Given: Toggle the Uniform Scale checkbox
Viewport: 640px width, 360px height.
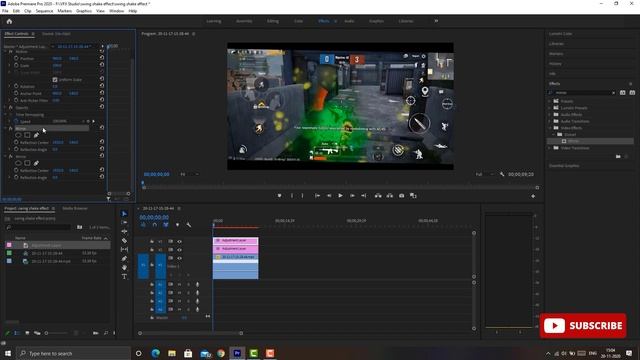Looking at the screenshot, I should 55,80.
